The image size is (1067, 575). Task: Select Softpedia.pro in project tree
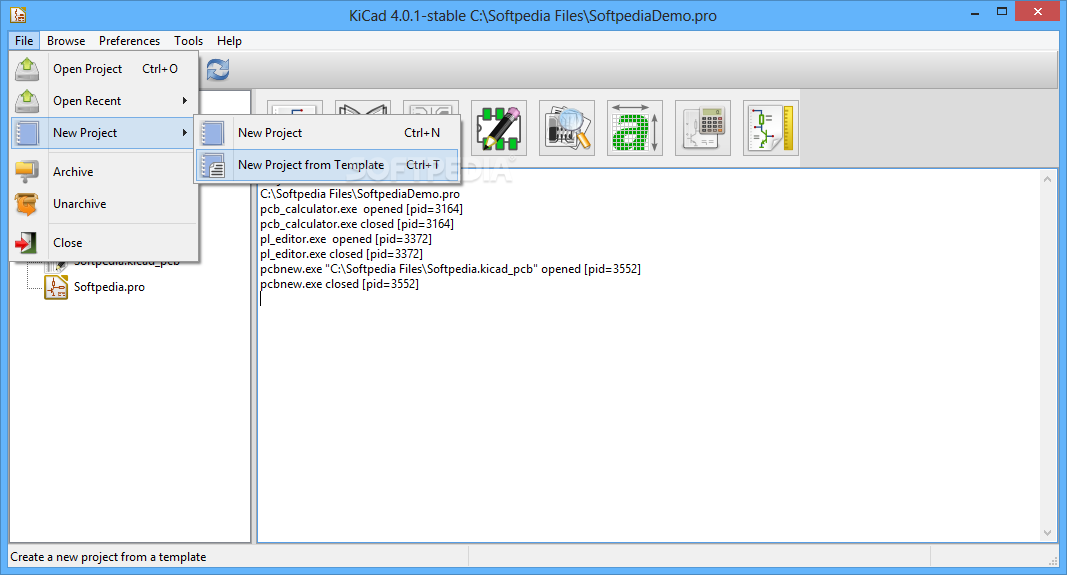point(109,287)
